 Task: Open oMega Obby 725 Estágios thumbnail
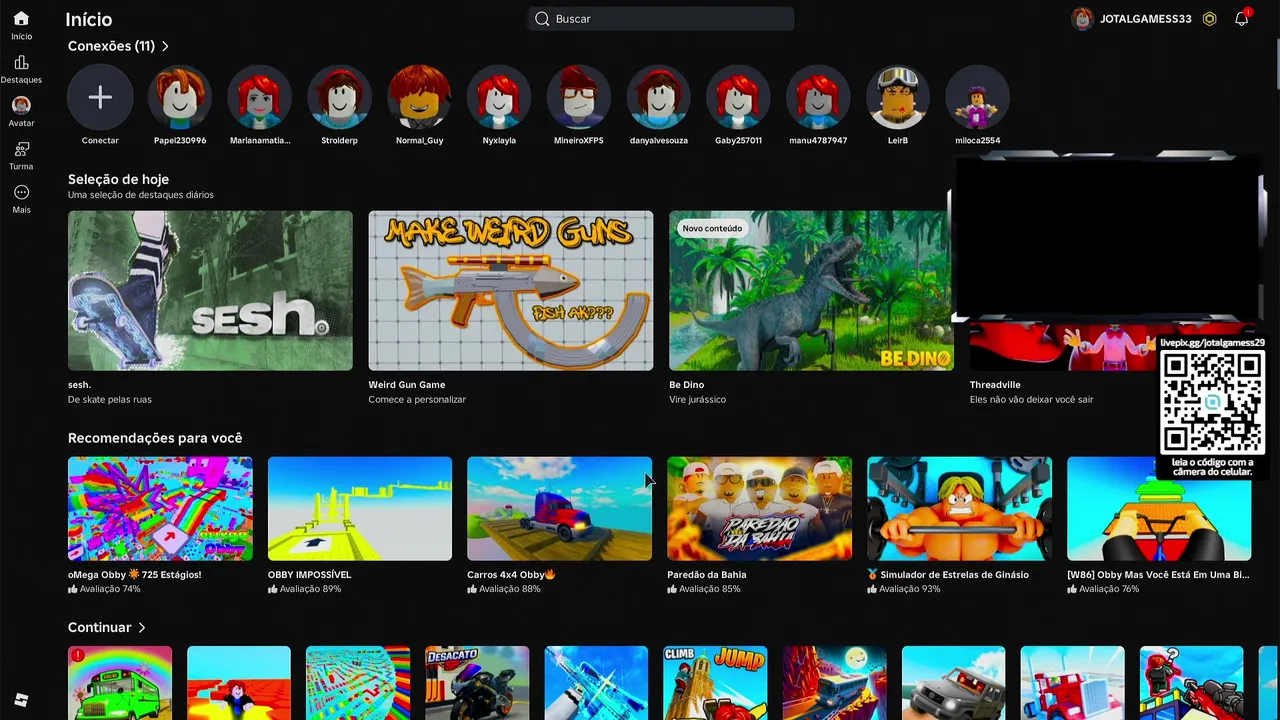(x=160, y=509)
